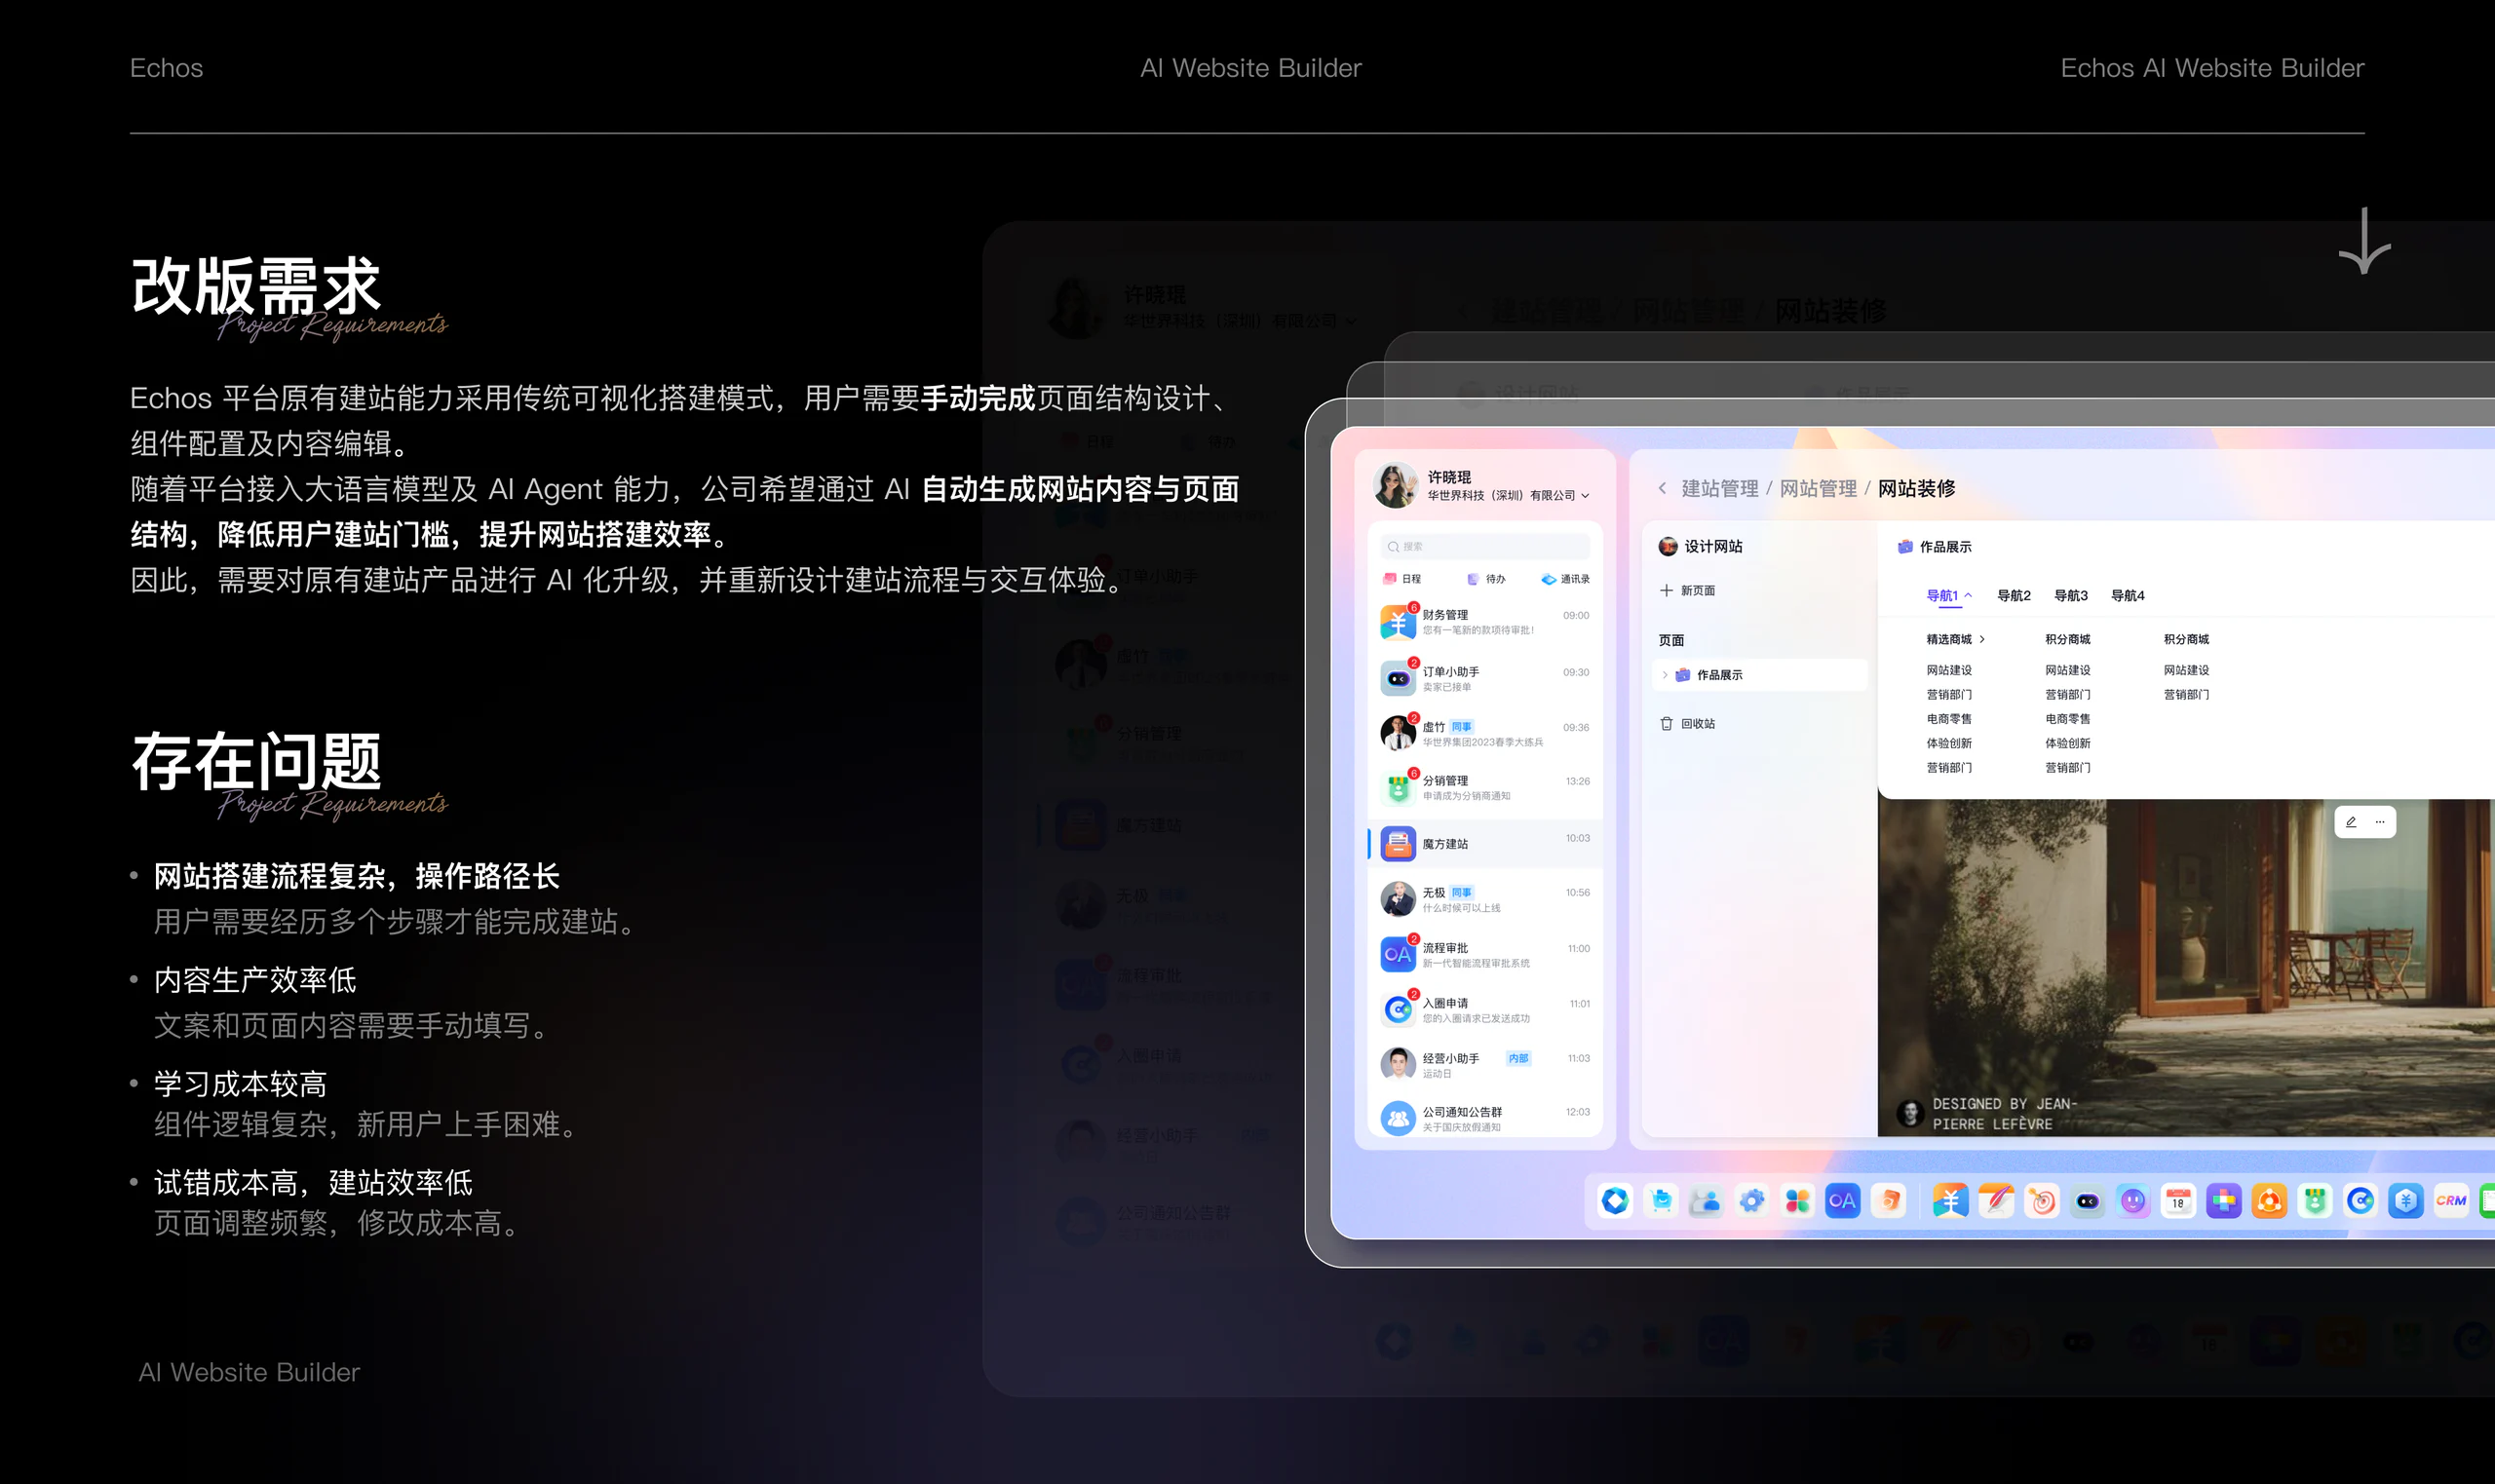Expand the 作品展示 page tree item
The width and height of the screenshot is (2495, 1484).
[x=1665, y=675]
